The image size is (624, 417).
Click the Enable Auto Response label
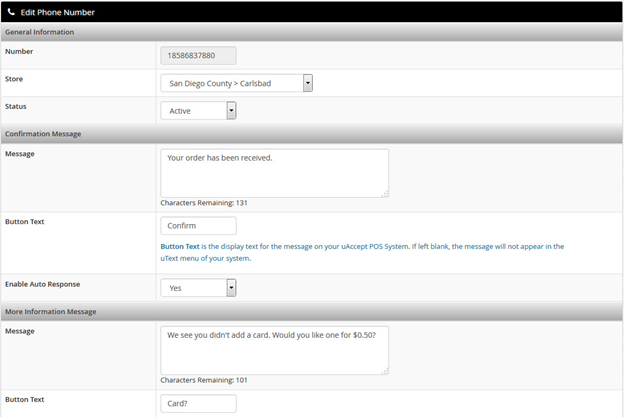[43, 284]
